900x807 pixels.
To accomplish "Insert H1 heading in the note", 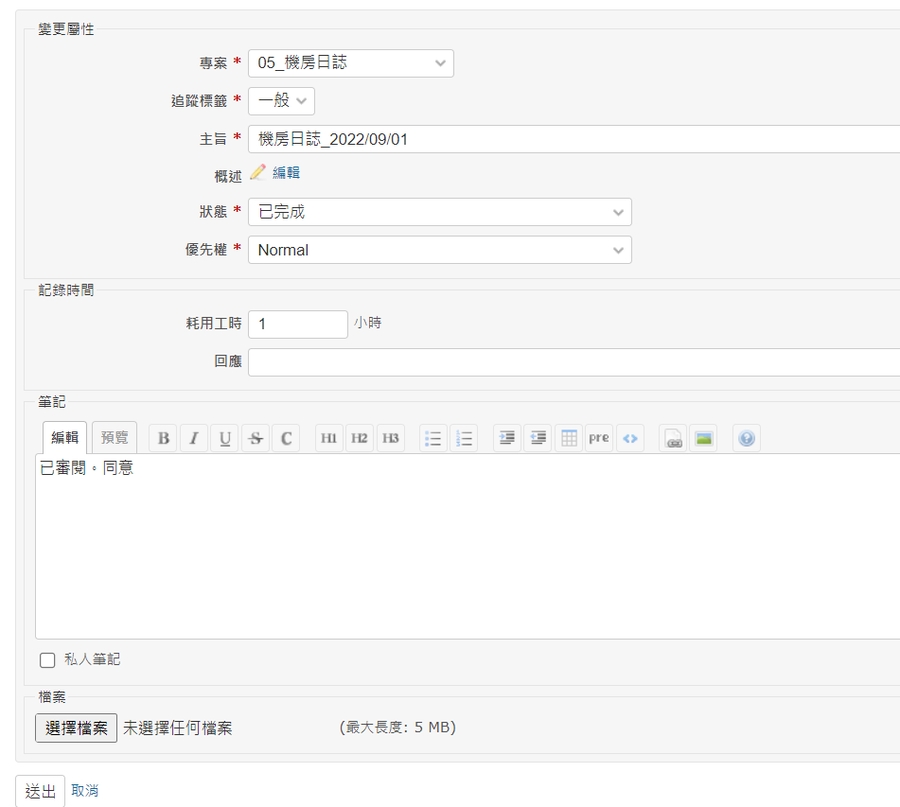I will coord(329,438).
